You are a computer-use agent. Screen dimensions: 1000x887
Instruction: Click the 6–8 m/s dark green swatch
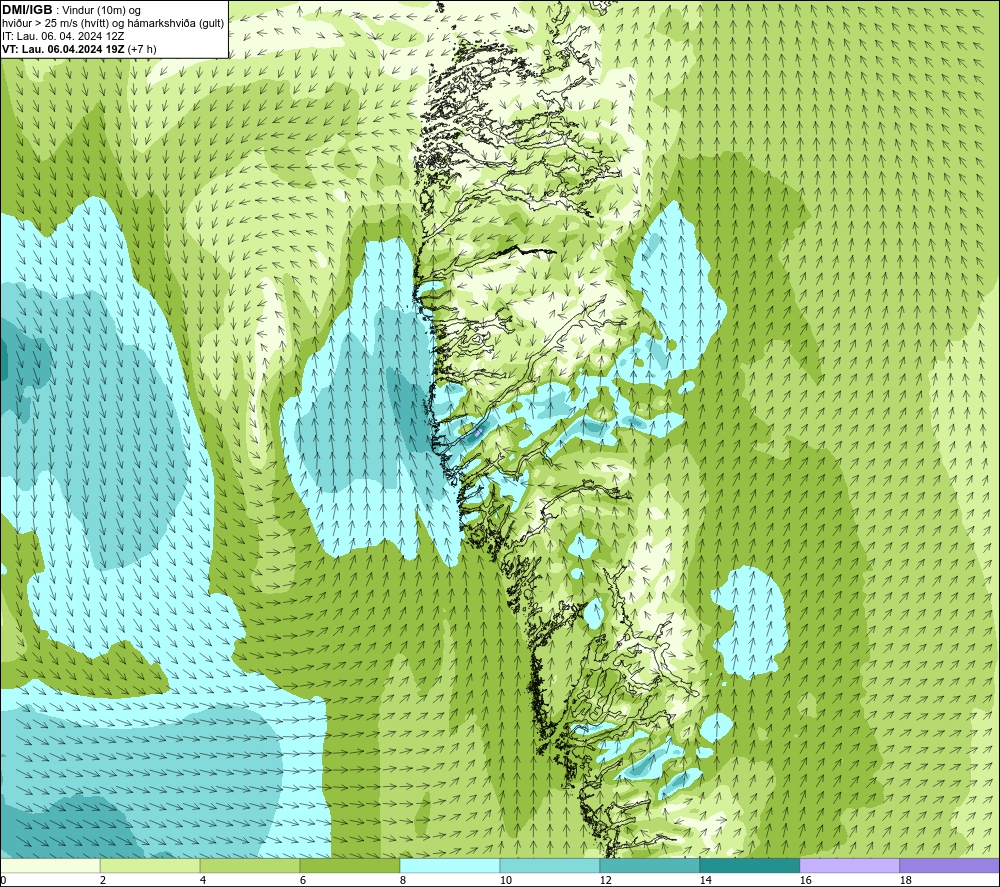[x=349, y=865]
